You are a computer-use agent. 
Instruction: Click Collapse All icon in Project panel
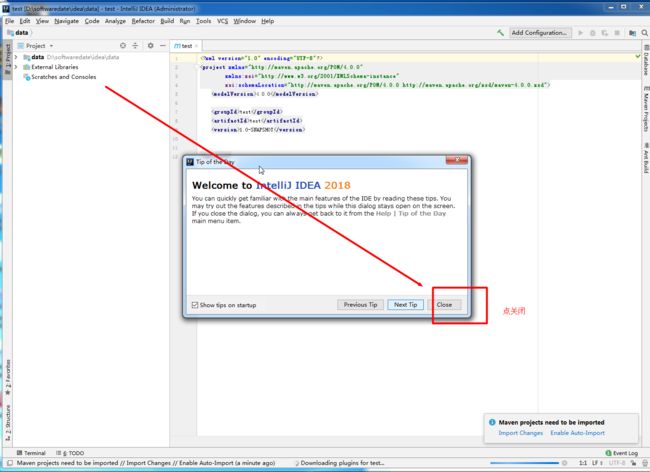click(135, 46)
